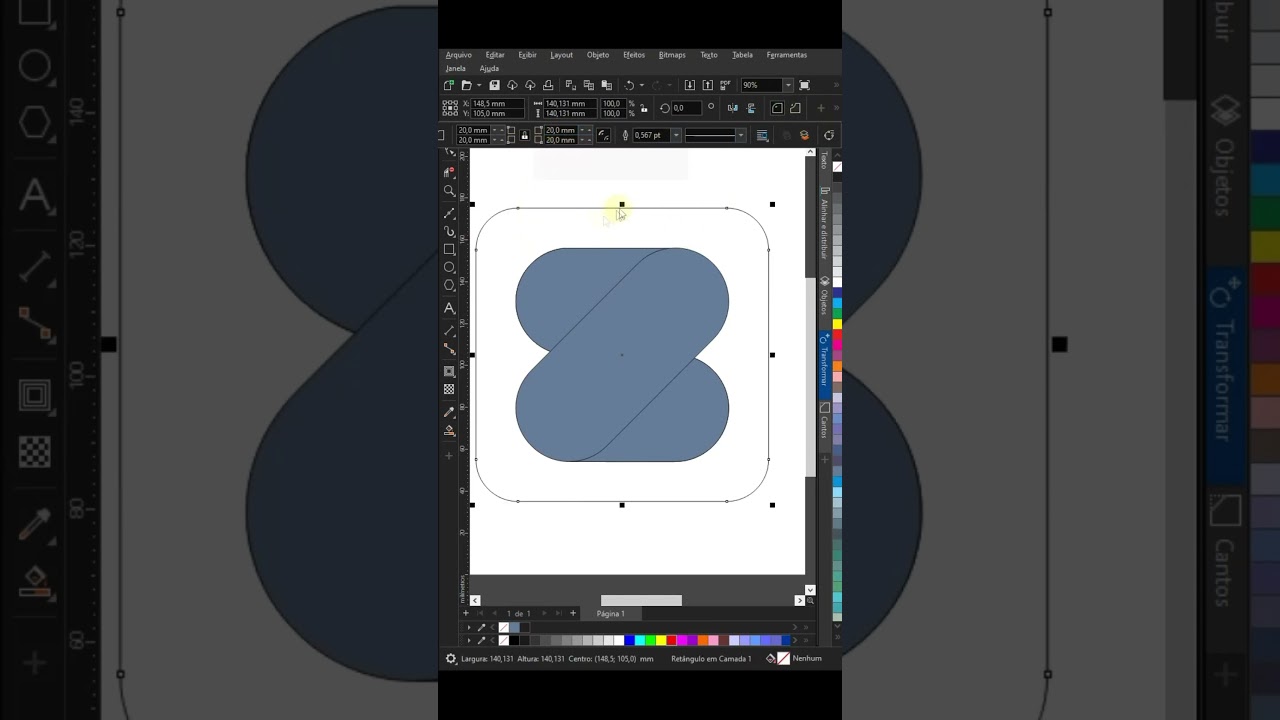Select the Transparency checkerboard tool
Viewport: 1280px width, 720px height.
click(449, 389)
